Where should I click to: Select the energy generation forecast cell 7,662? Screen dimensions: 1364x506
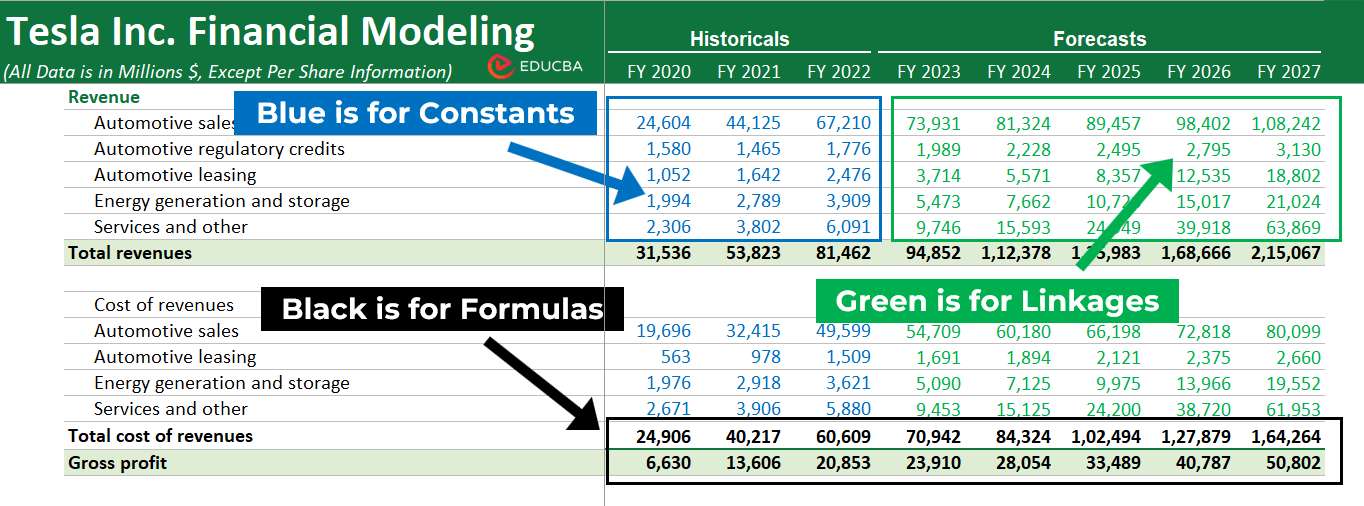click(1028, 202)
